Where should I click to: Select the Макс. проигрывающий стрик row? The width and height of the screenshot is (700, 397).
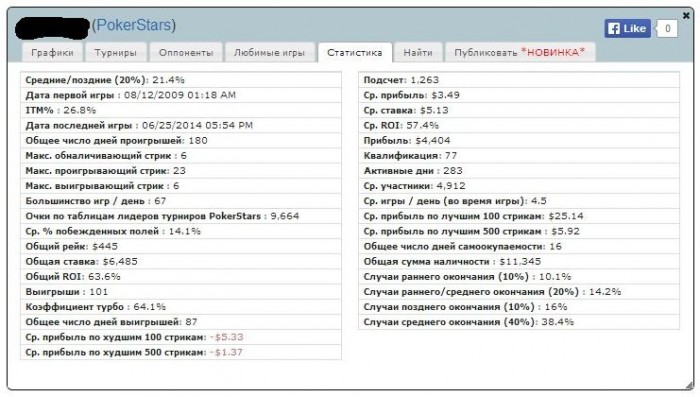[181, 171]
